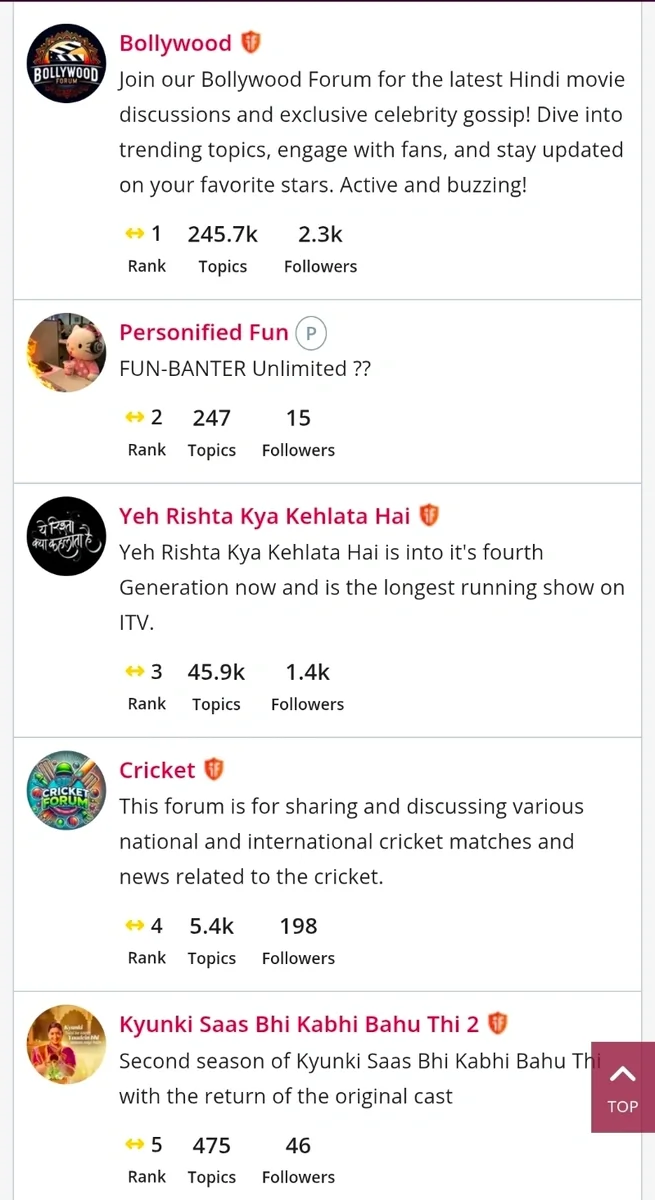The width and height of the screenshot is (655, 1200).
Task: Click the Yeh Rishta Kya Kehlata Hai logo
Action: 66,536
